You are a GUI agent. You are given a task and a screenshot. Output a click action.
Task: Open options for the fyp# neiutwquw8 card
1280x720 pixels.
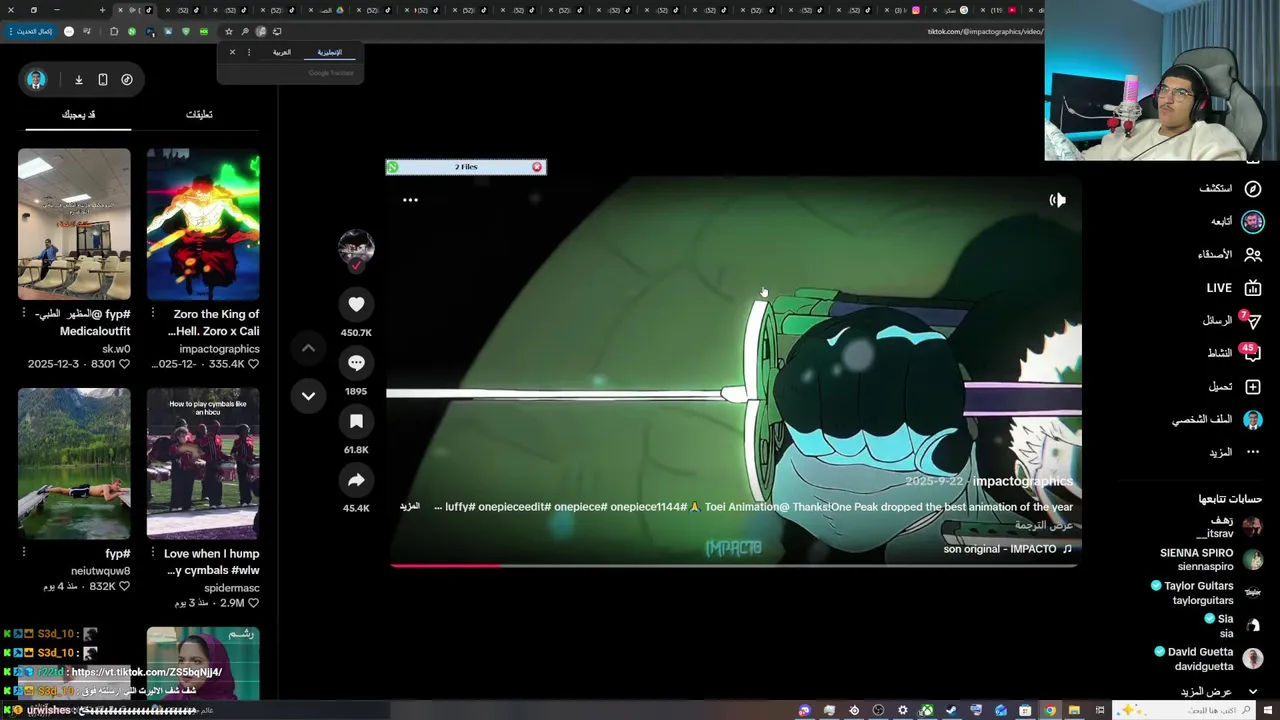(24, 552)
